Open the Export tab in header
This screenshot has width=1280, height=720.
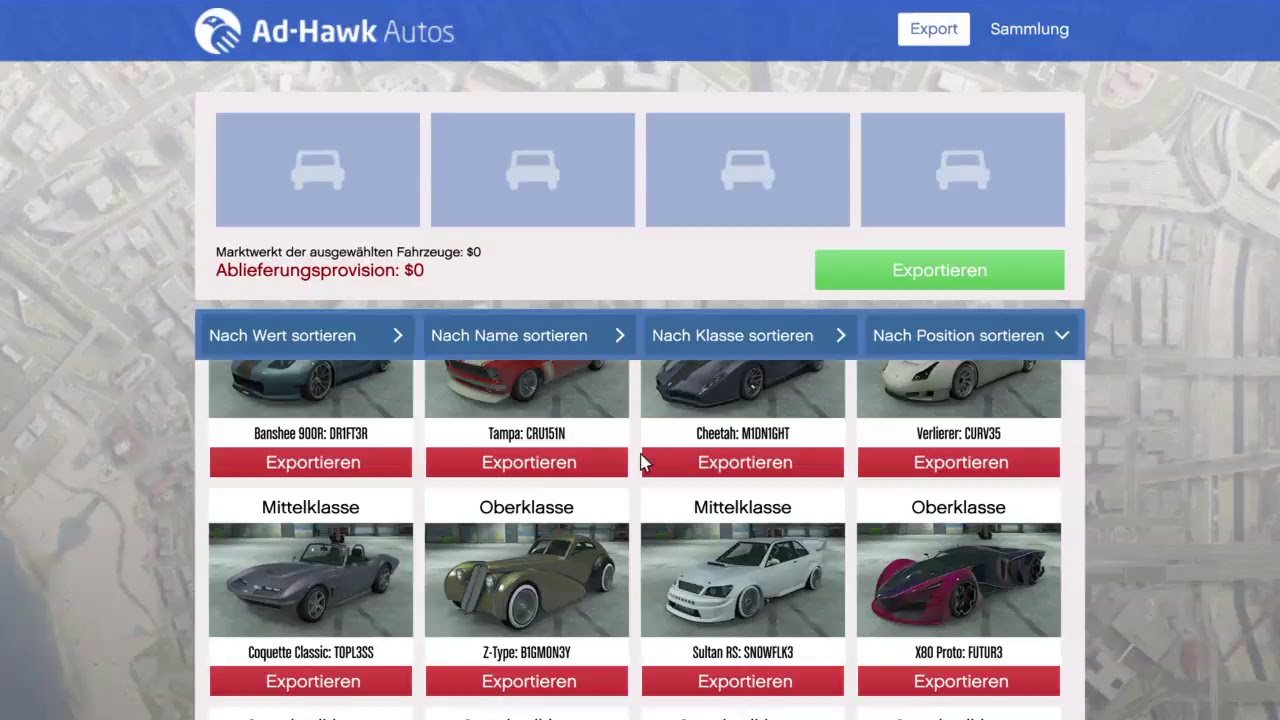point(934,29)
